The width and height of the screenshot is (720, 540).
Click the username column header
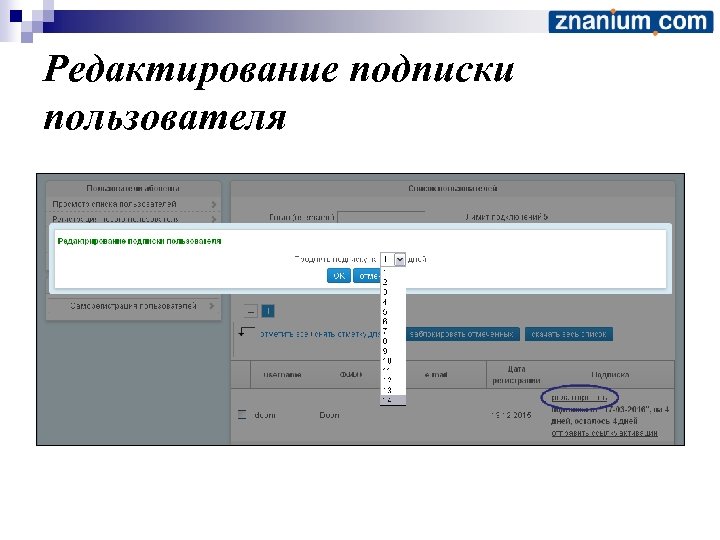pos(282,375)
